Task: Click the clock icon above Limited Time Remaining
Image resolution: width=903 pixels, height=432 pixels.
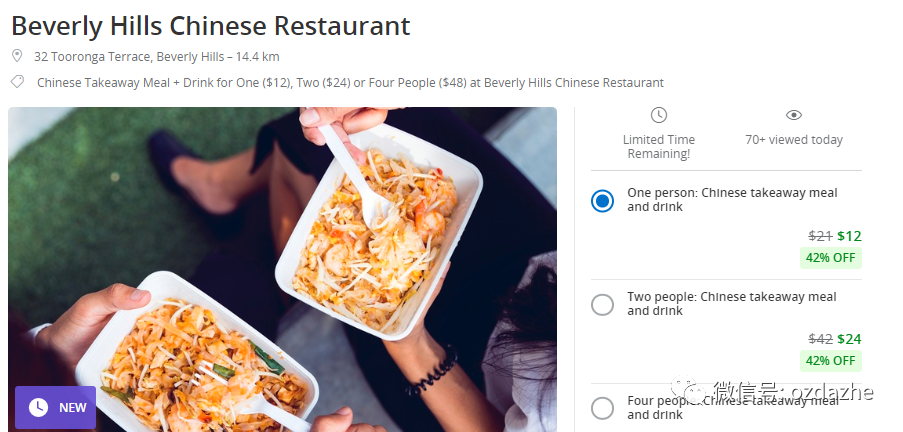Action: click(658, 115)
